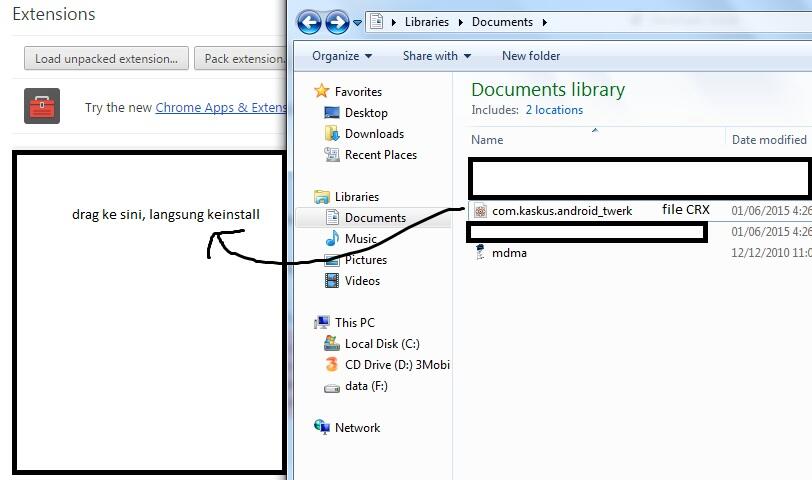This screenshot has width=812, height=480.
Task: Sort files by Name column header
Action: click(x=487, y=140)
